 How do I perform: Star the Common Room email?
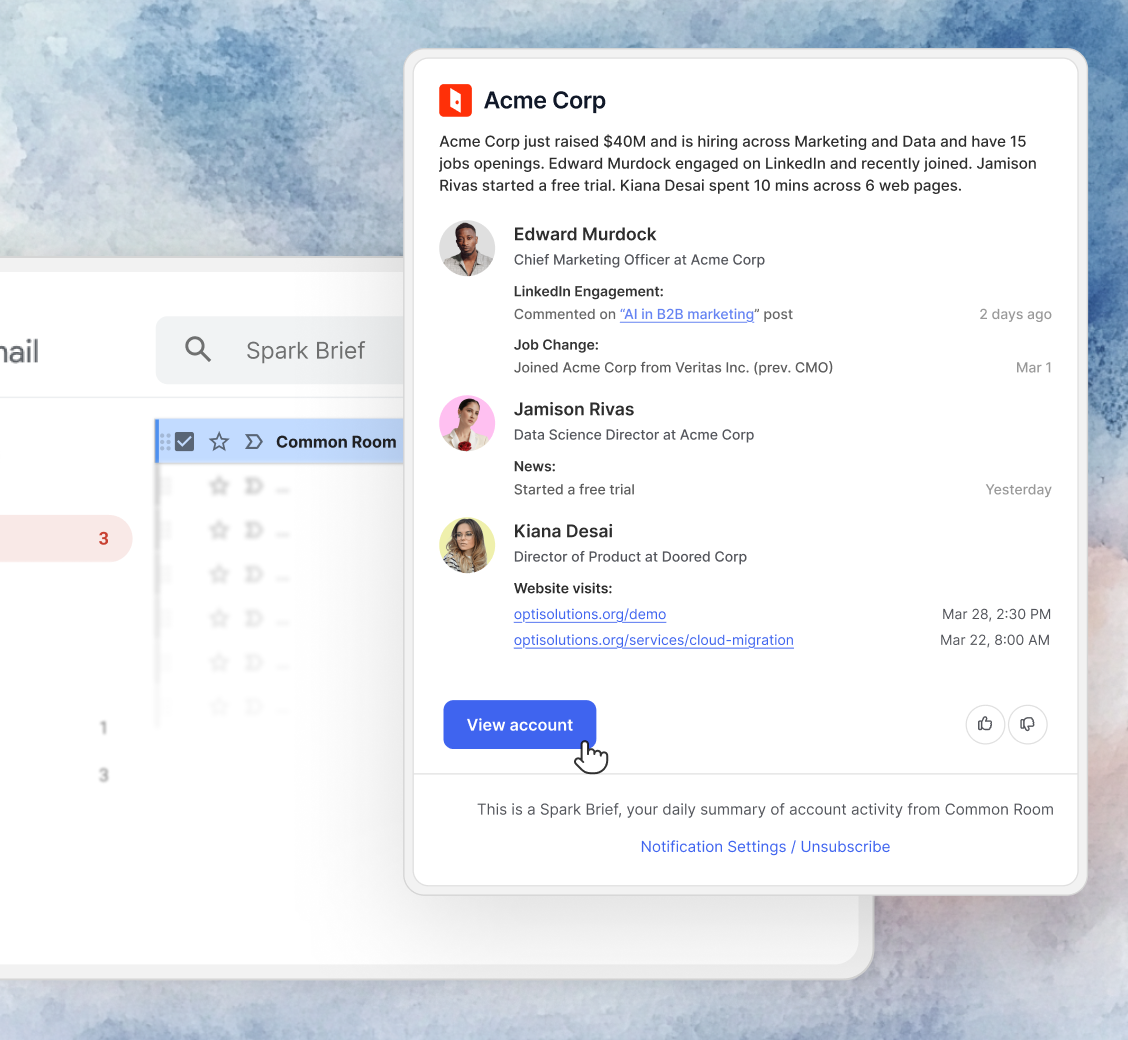click(219, 442)
